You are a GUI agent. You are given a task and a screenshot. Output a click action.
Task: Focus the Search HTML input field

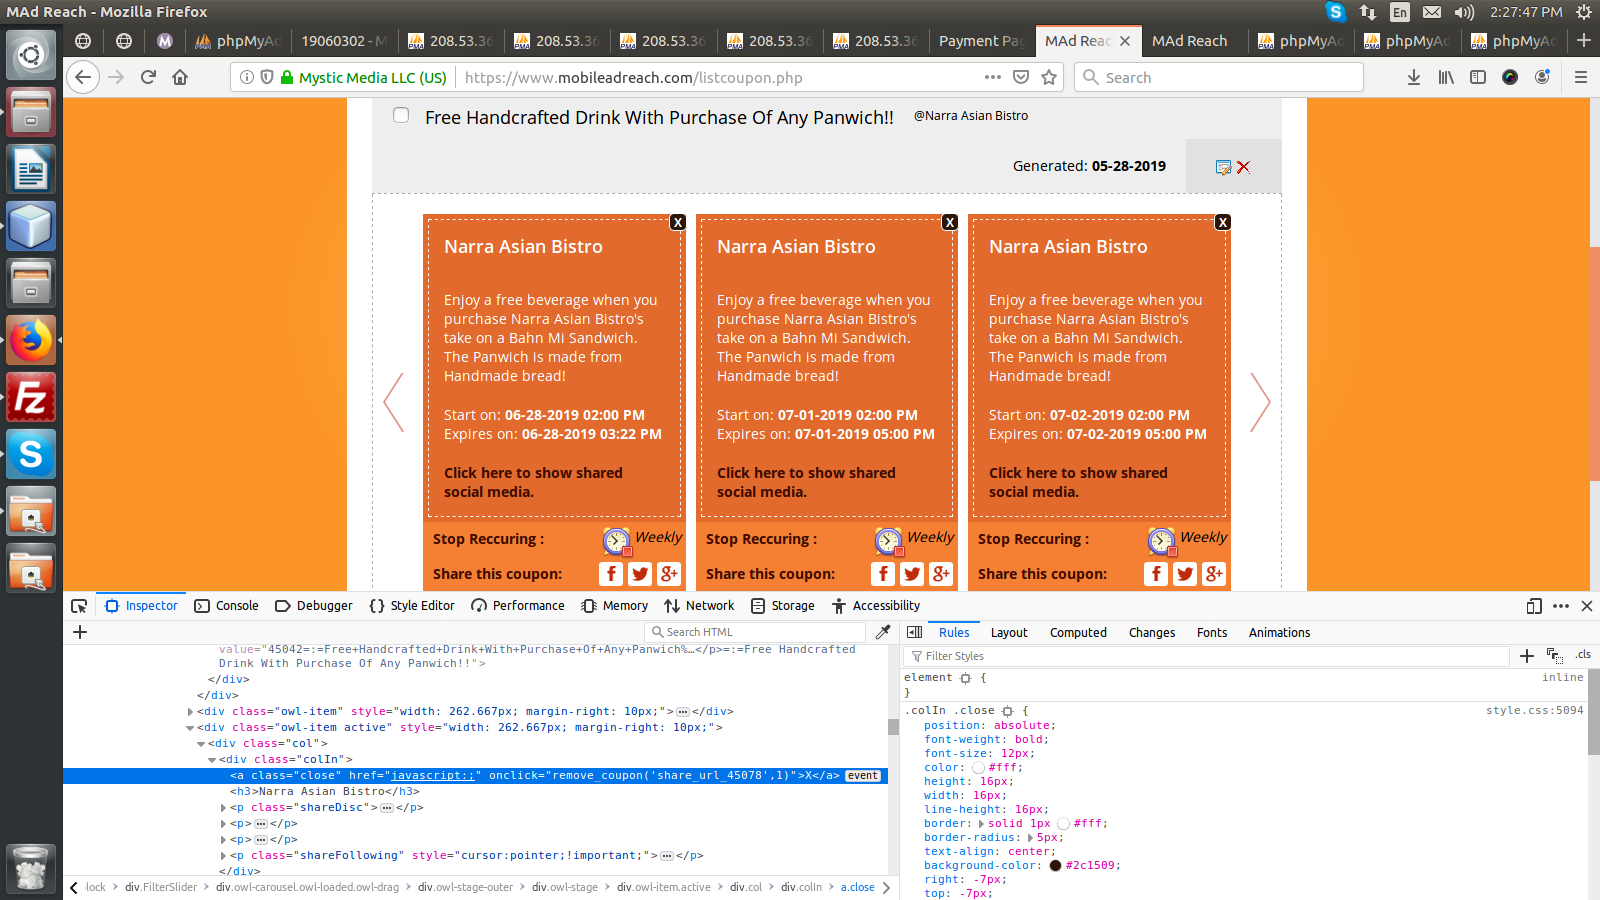[x=756, y=632]
